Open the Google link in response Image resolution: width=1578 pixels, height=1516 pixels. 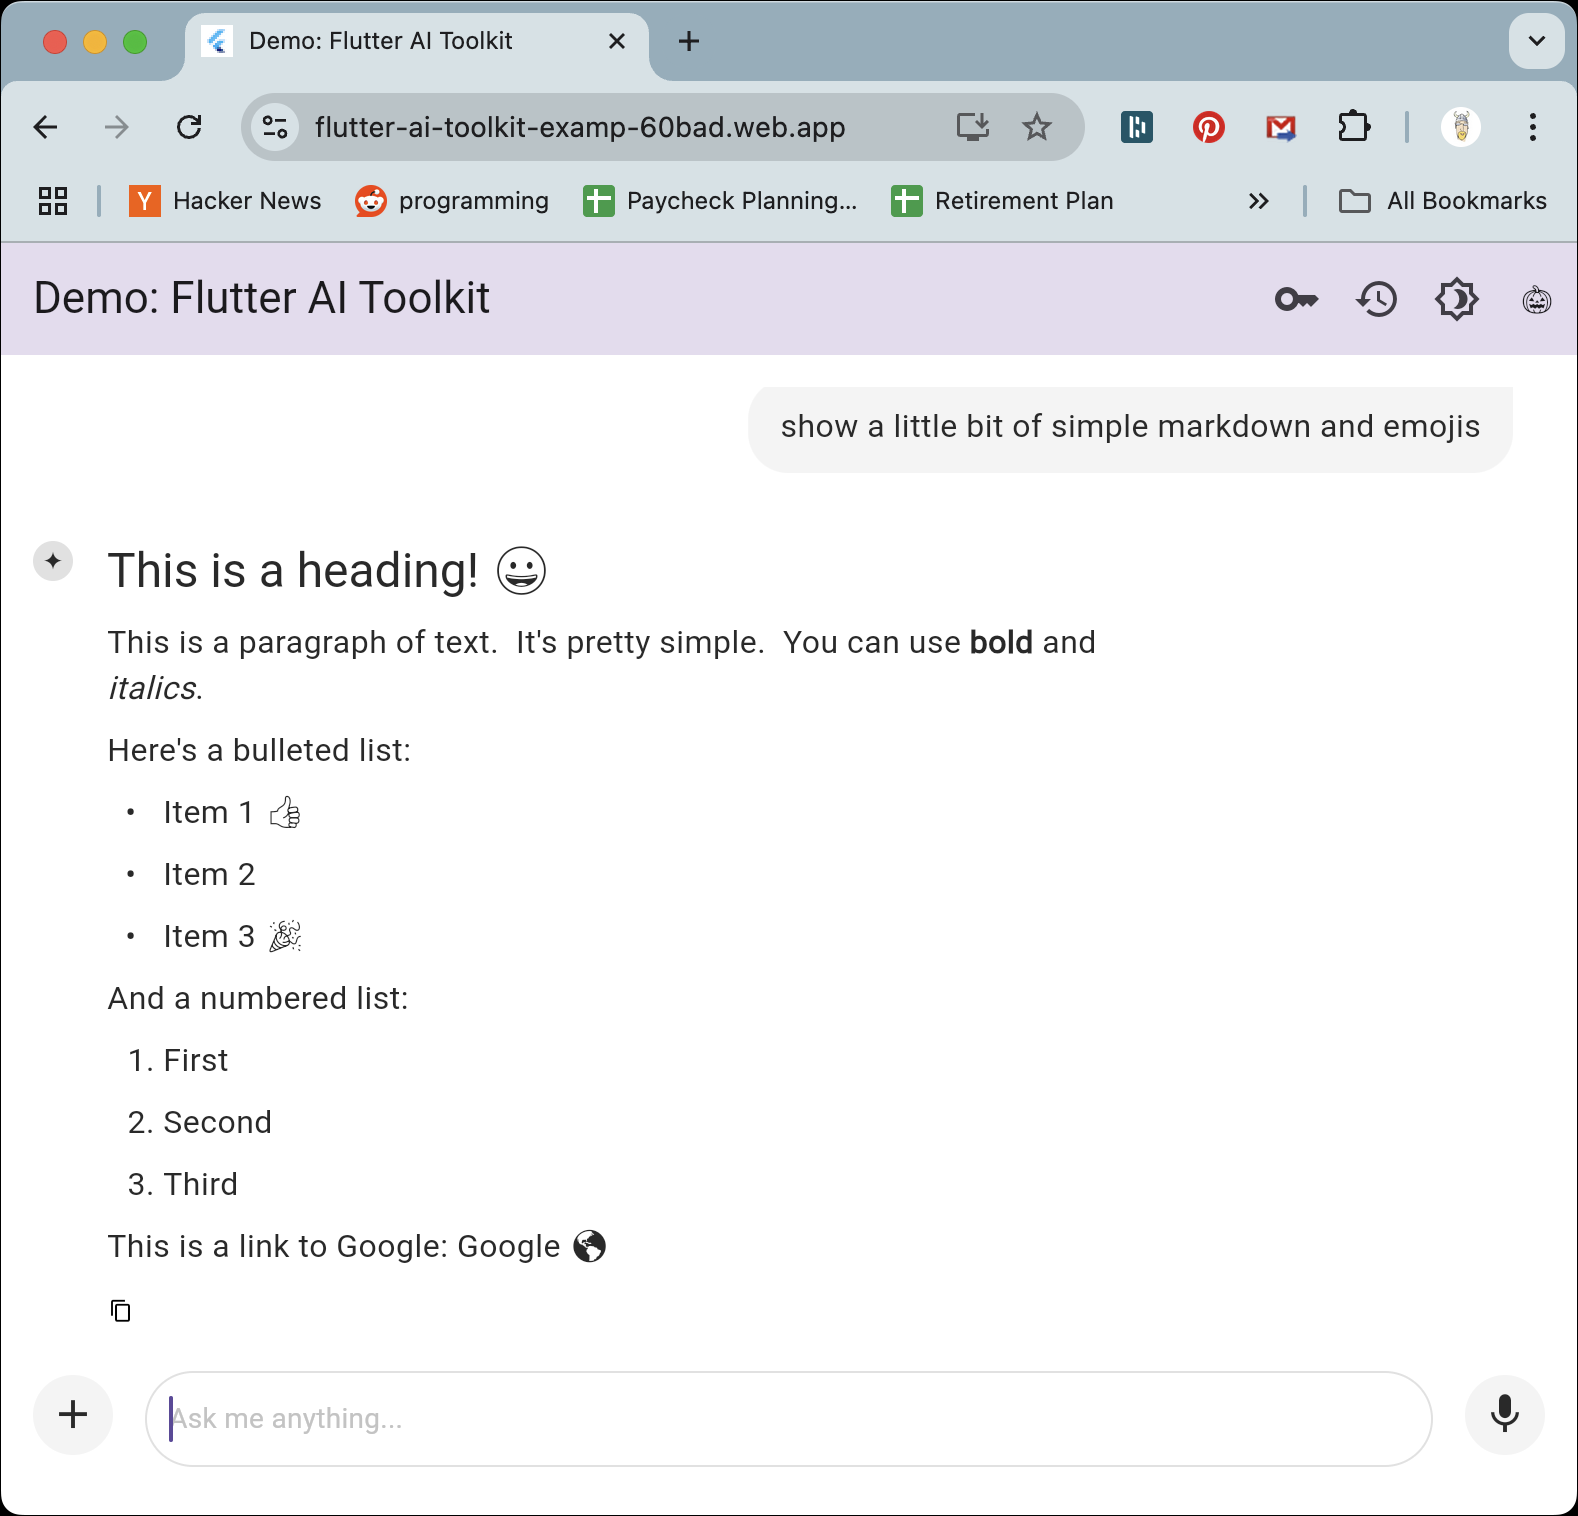coord(508,1246)
